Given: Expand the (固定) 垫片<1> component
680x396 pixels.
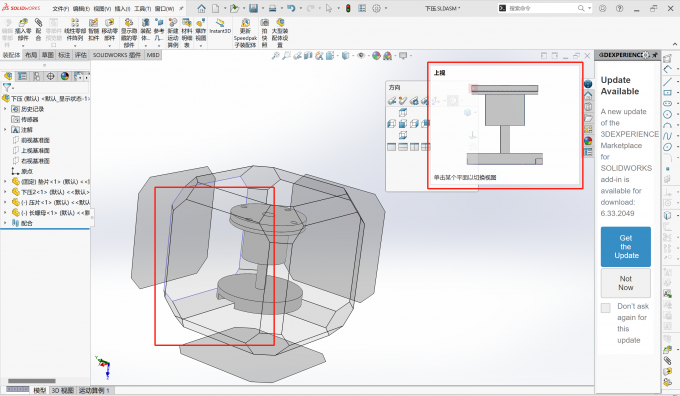Looking at the screenshot, I should [5, 182].
